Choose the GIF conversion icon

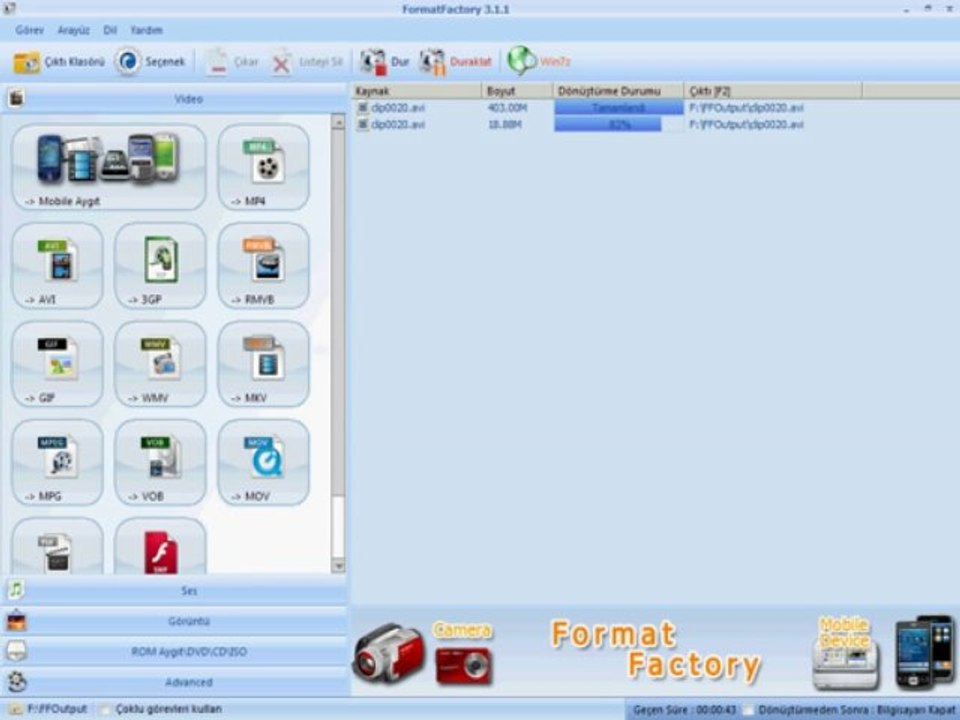(58, 364)
